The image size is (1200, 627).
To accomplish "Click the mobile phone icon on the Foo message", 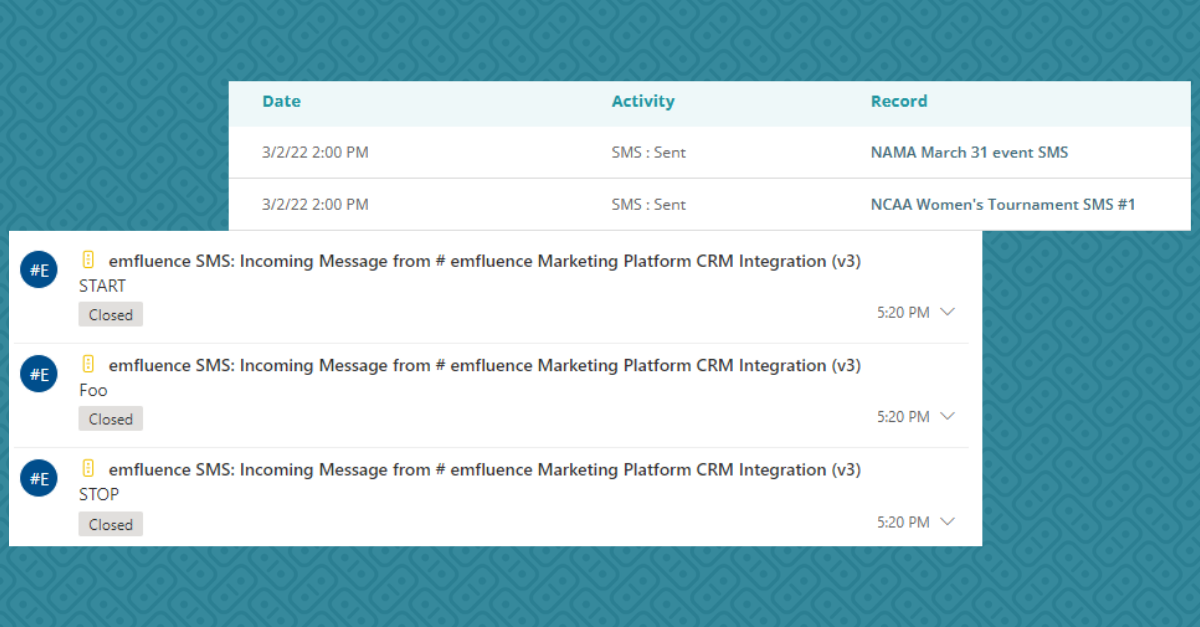I will pyautogui.click(x=88, y=364).
